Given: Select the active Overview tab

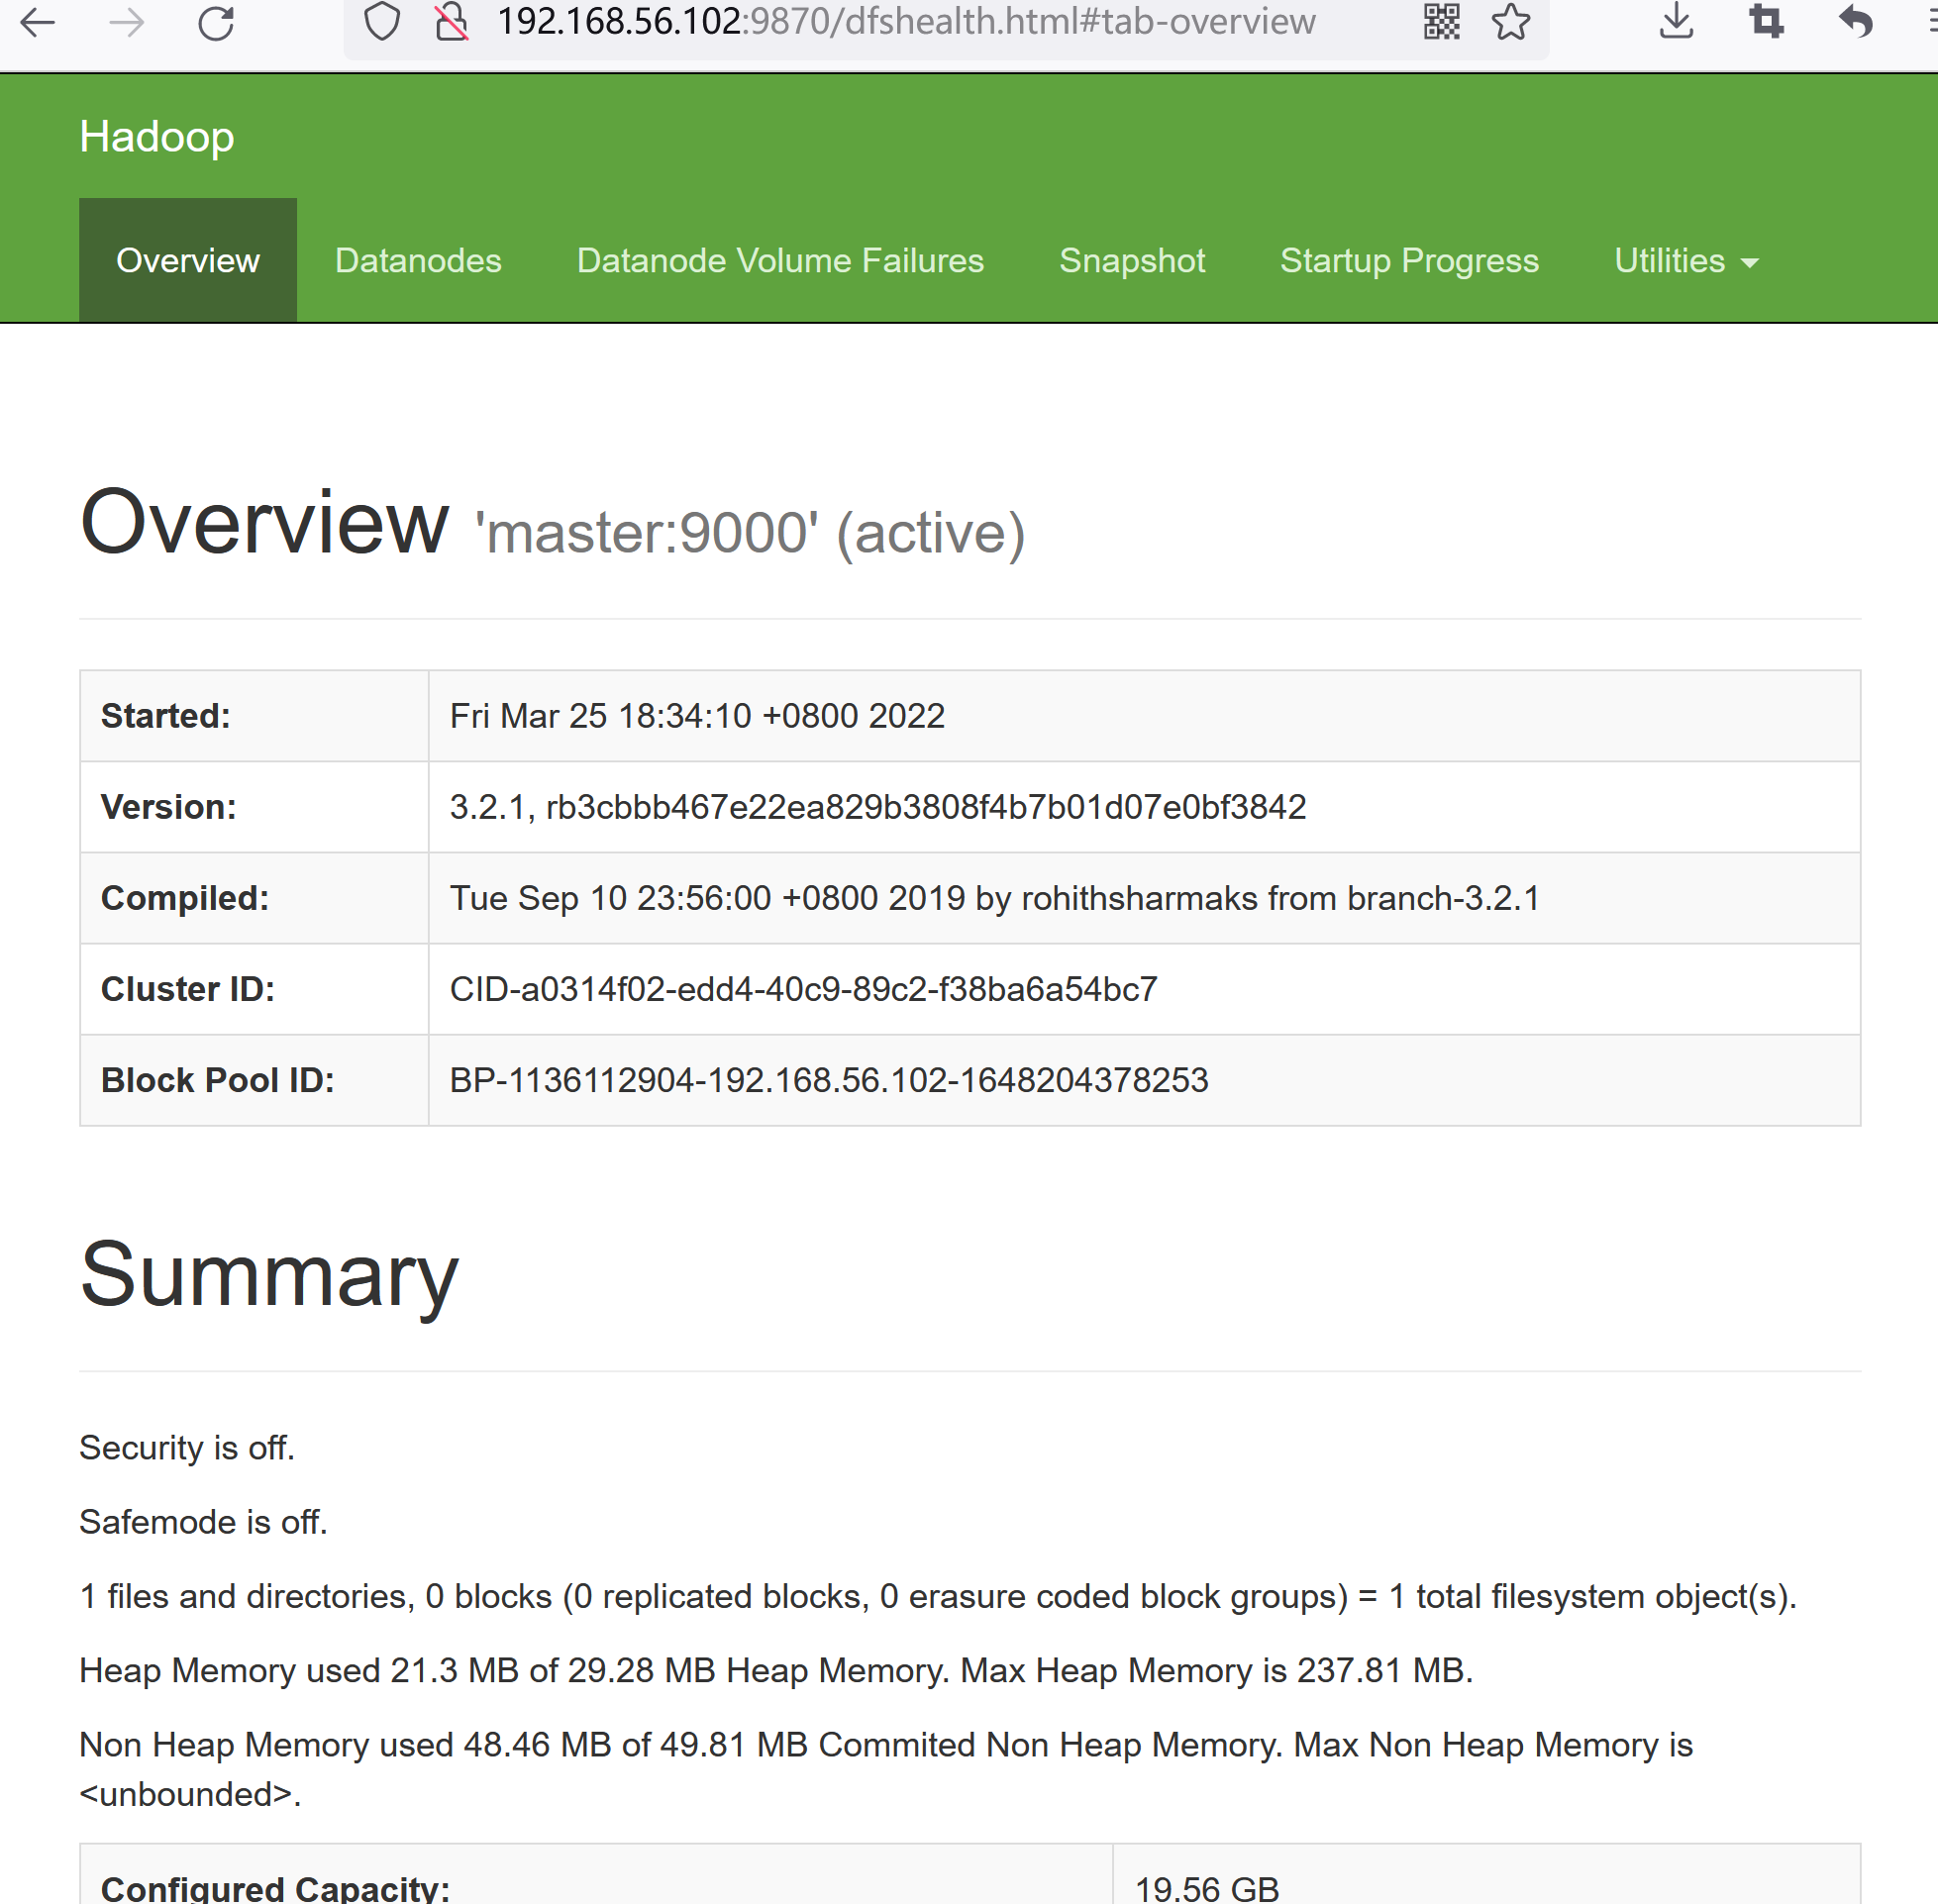Looking at the screenshot, I should 188,261.
